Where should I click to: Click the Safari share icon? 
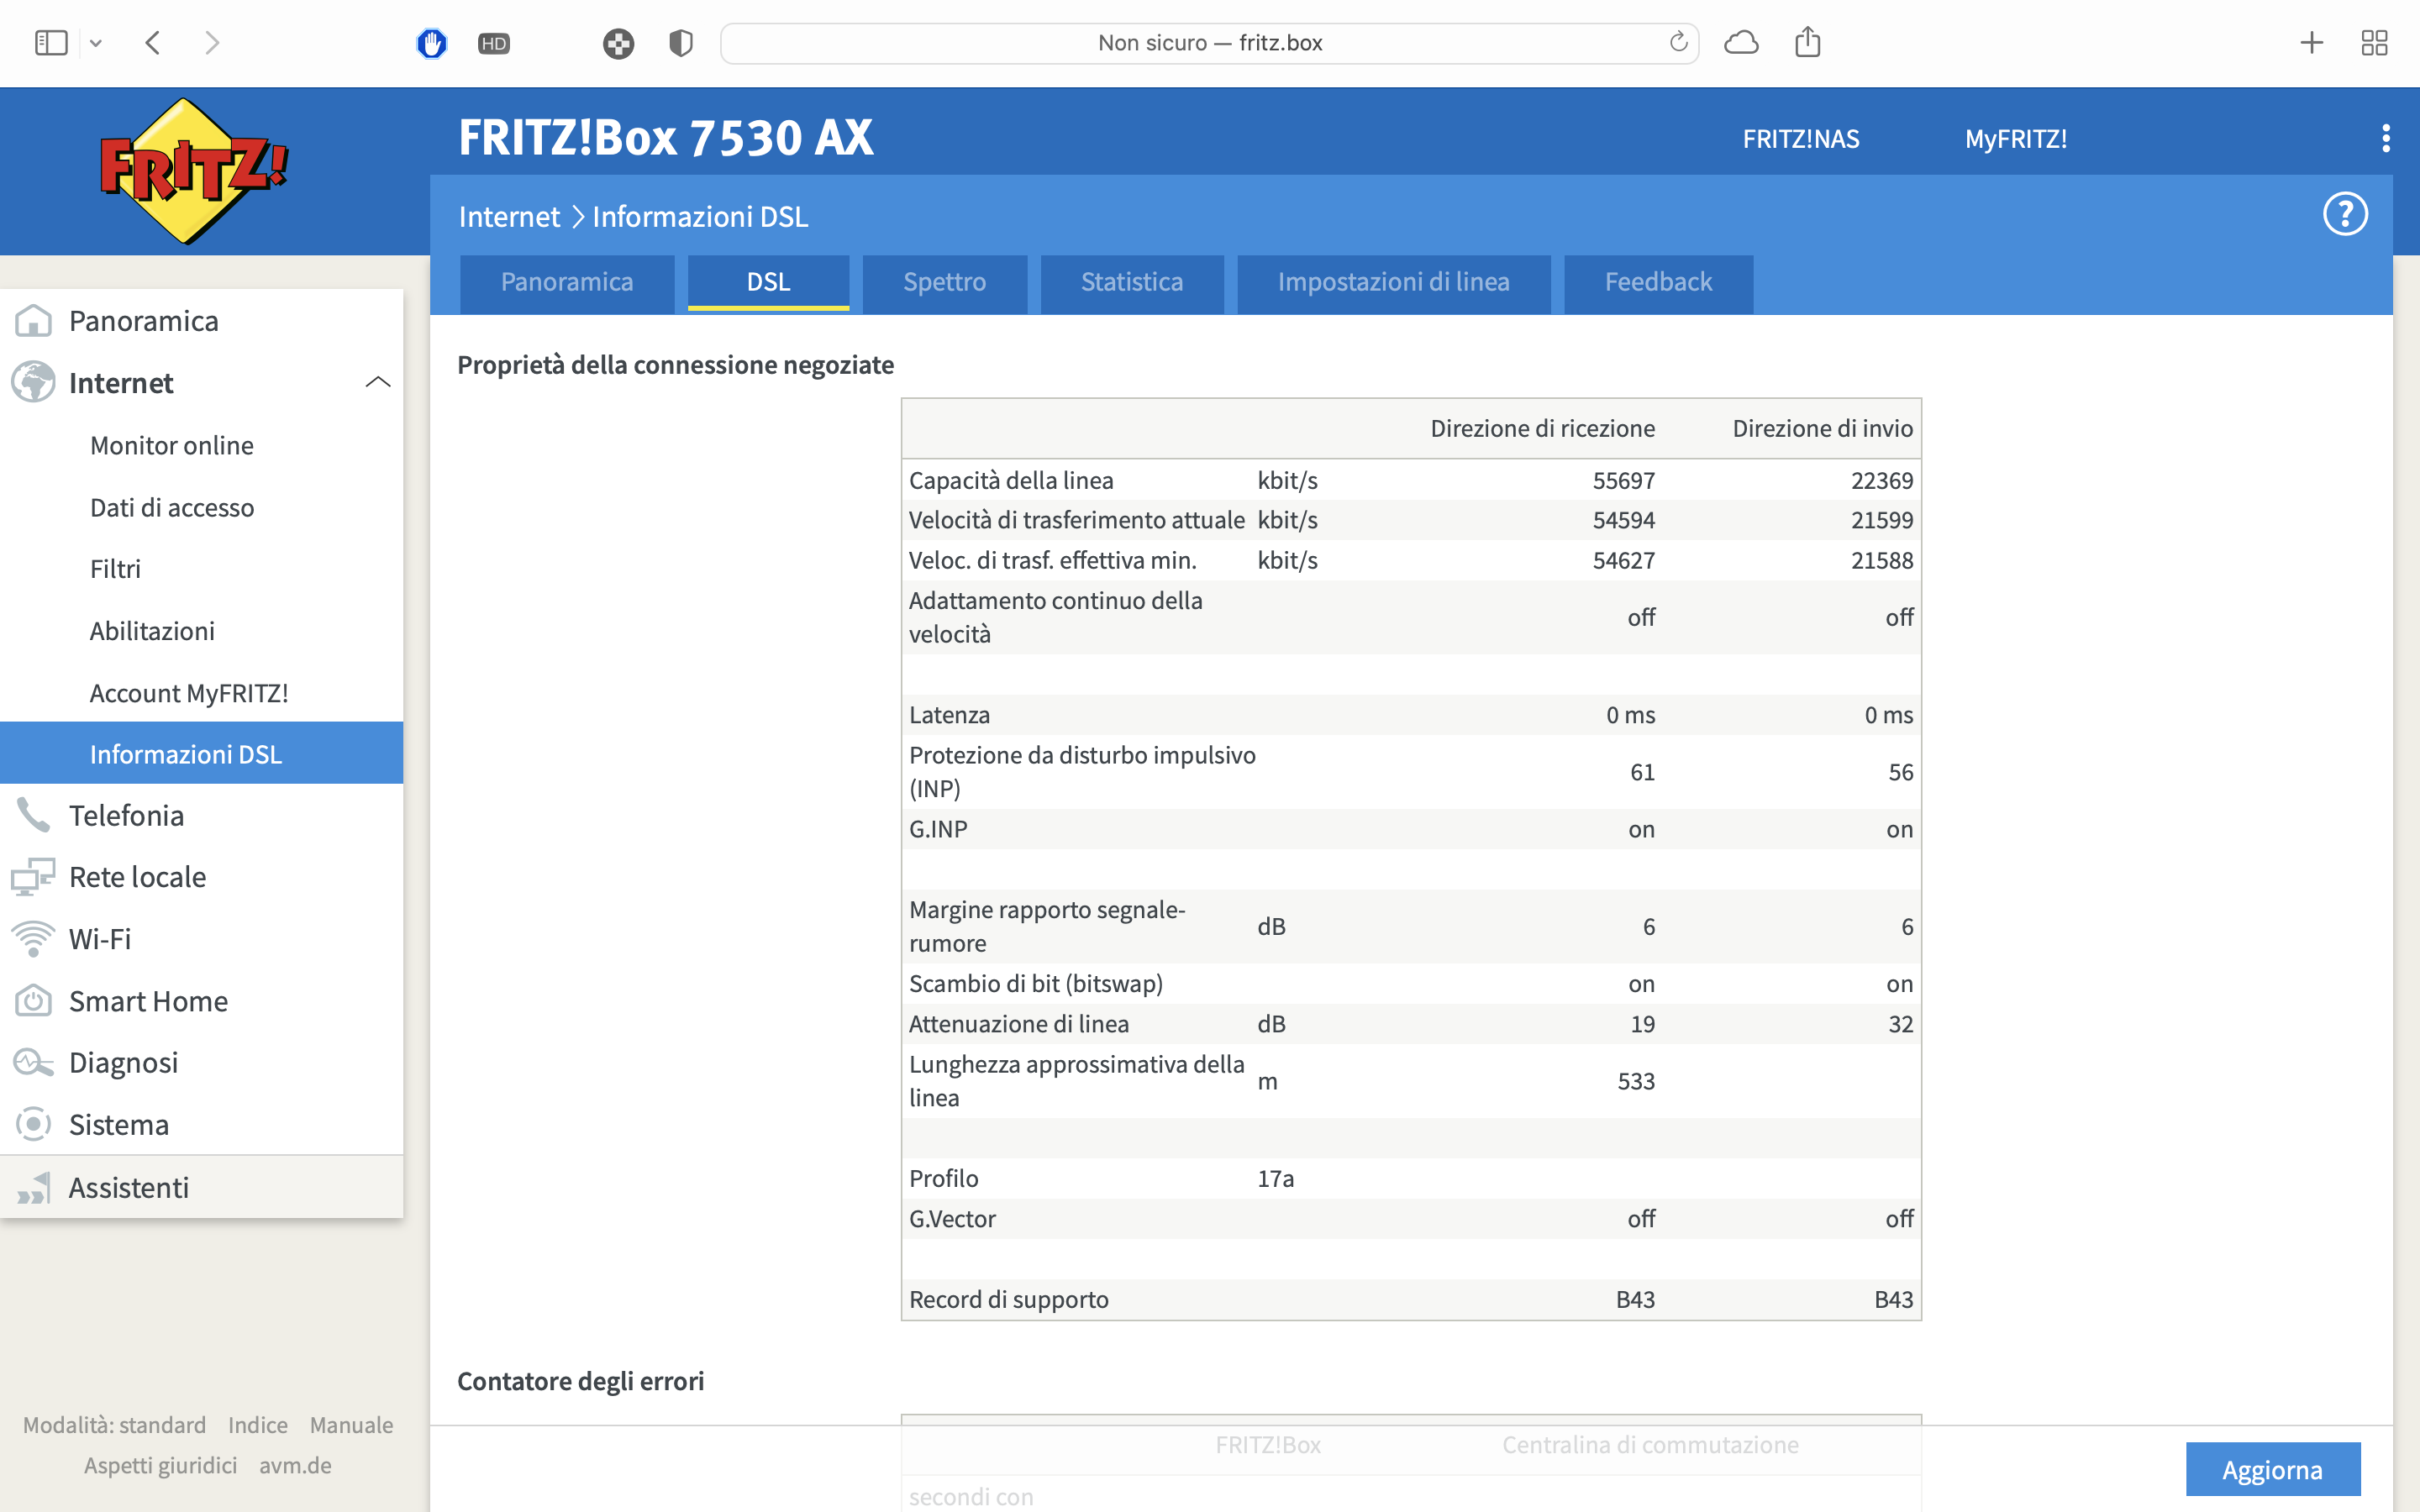coord(1807,43)
